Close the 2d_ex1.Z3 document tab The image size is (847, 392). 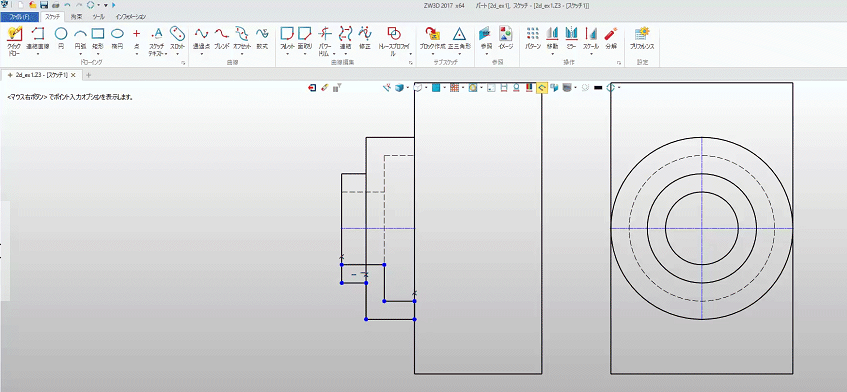click(73, 75)
